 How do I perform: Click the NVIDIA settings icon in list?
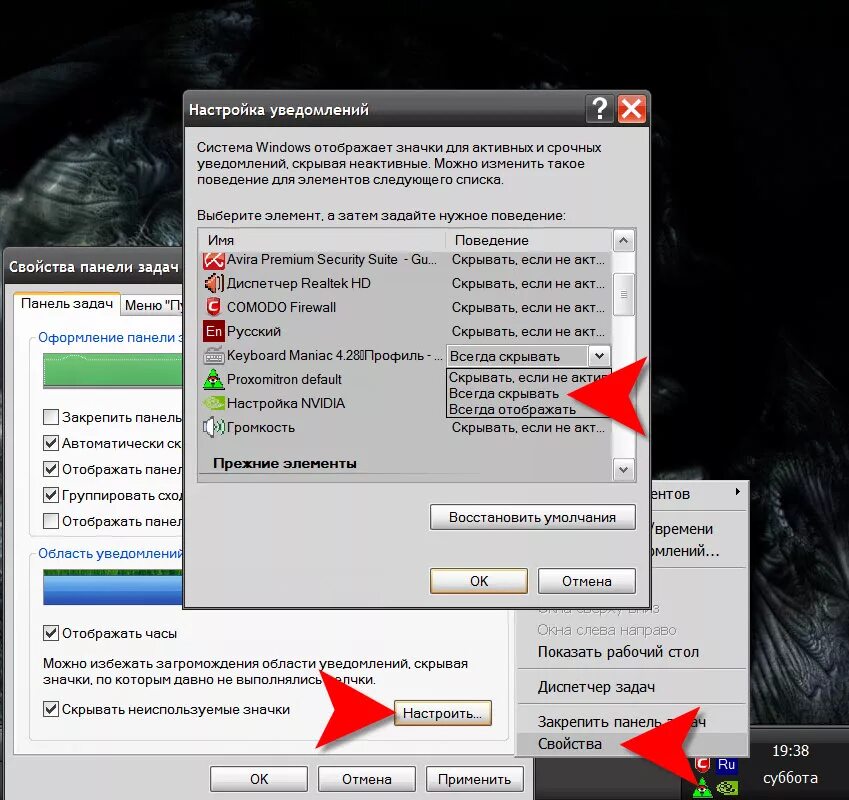click(213, 403)
